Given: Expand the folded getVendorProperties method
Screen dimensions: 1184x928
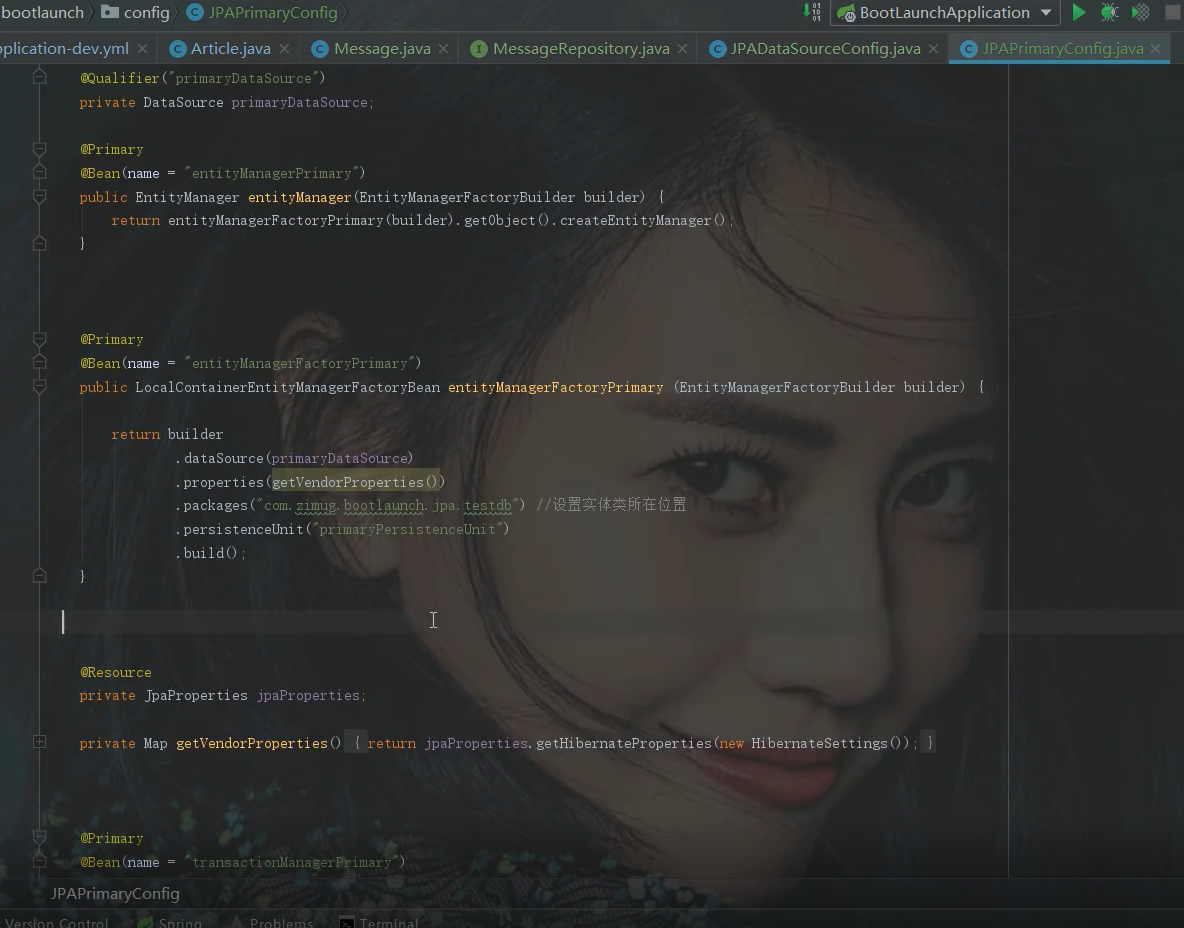Looking at the screenshot, I should tap(40, 742).
